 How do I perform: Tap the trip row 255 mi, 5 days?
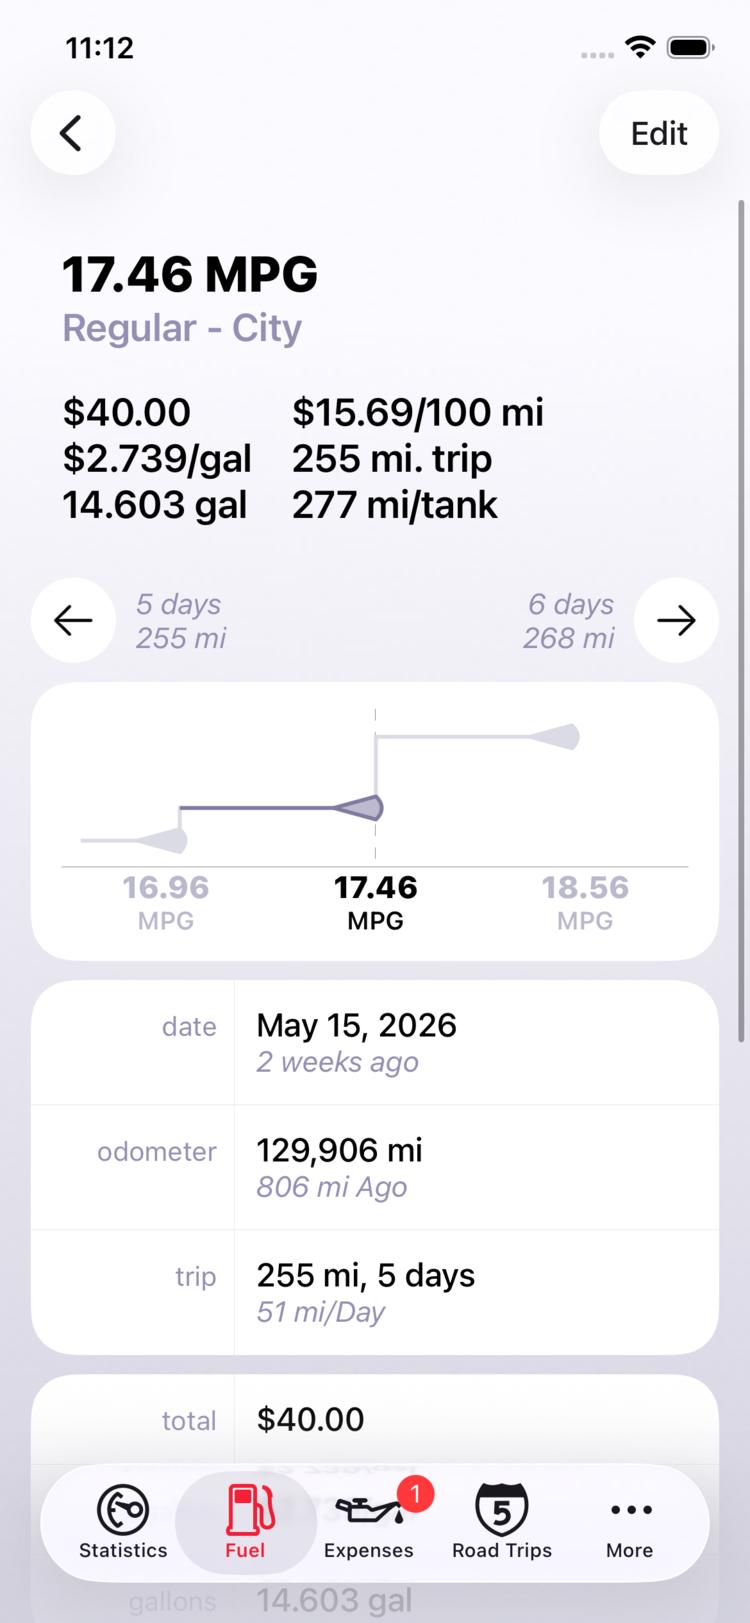pos(375,1292)
